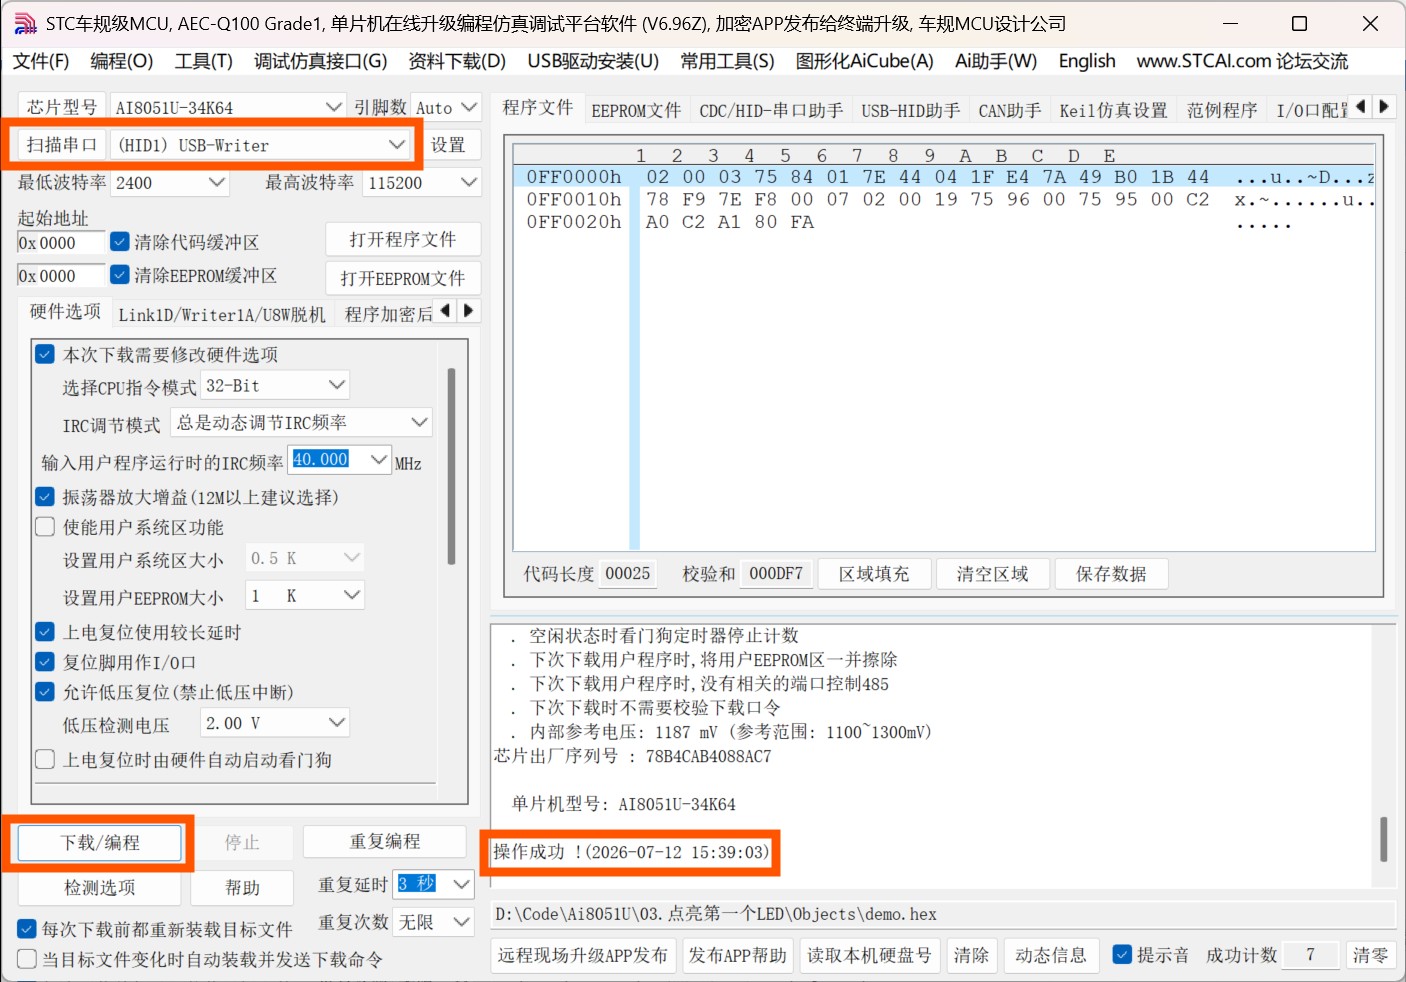Click 清零 success counter button
This screenshot has height=982, width=1406.
click(x=1370, y=955)
